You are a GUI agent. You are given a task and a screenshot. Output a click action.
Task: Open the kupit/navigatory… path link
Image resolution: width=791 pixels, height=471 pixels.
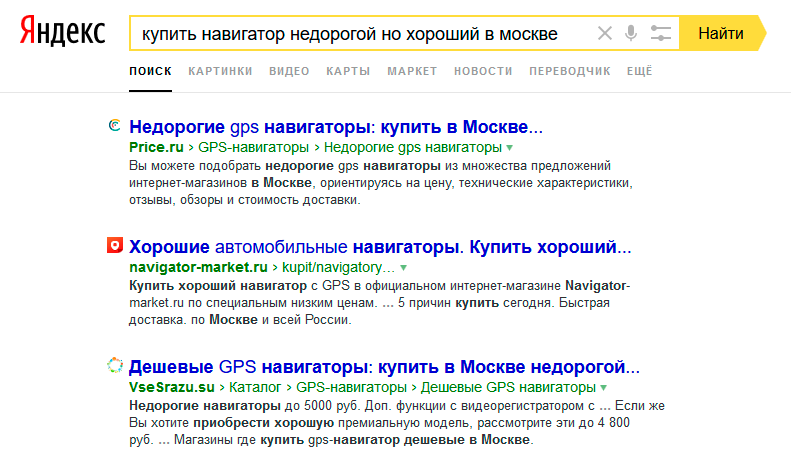pyautogui.click(x=338, y=267)
